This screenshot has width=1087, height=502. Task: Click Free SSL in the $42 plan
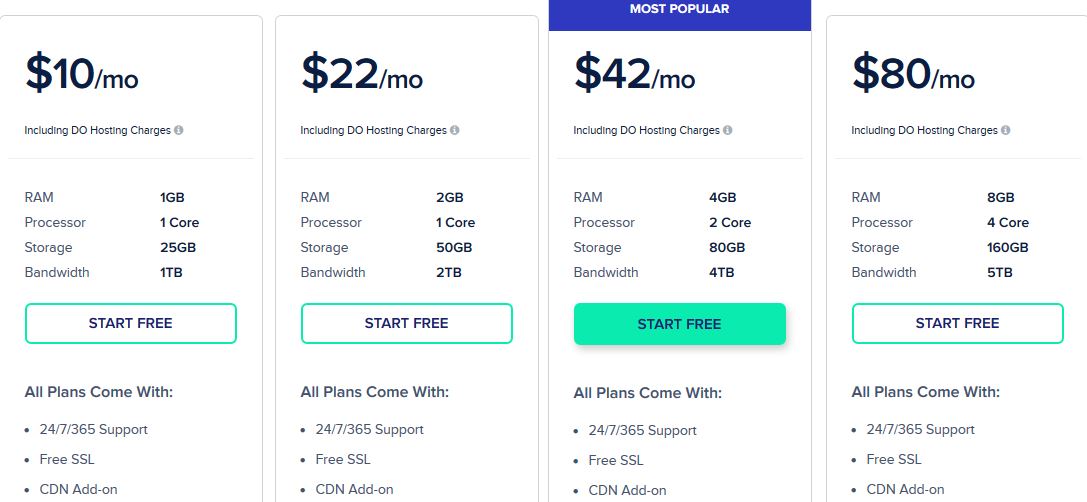pos(616,460)
